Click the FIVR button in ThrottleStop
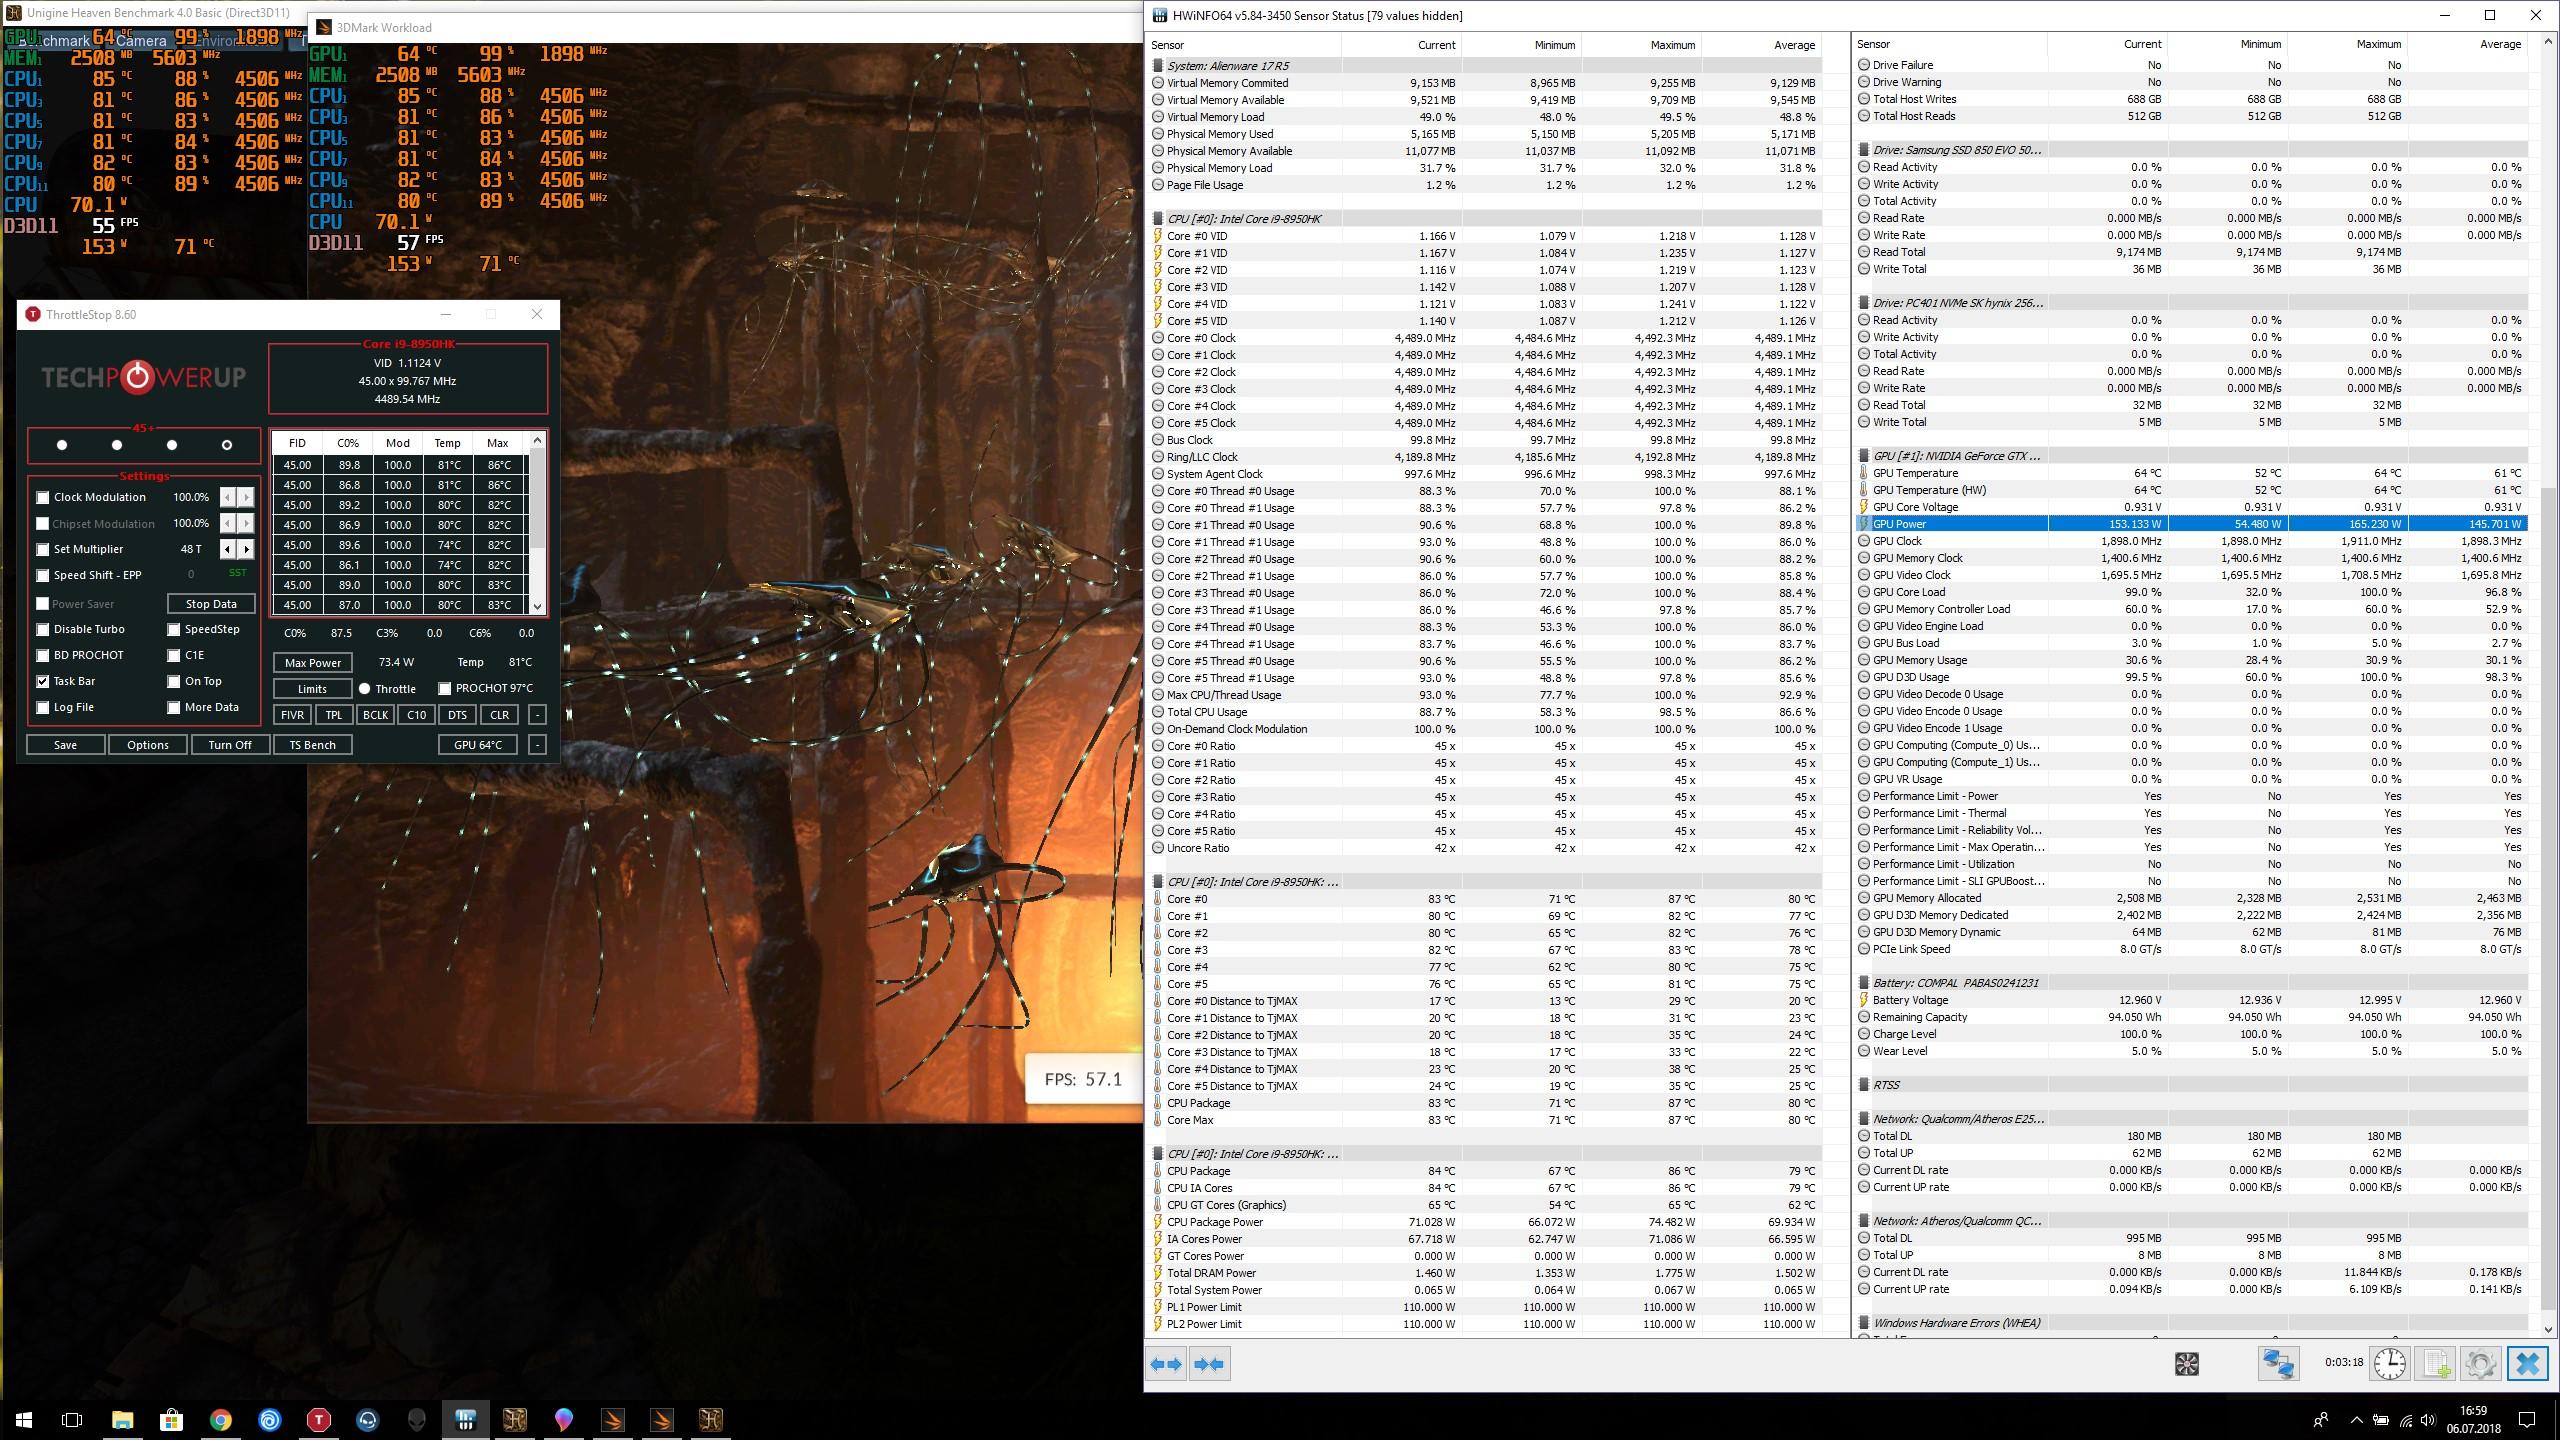Screen dimensions: 2560x1440 tap(292, 715)
